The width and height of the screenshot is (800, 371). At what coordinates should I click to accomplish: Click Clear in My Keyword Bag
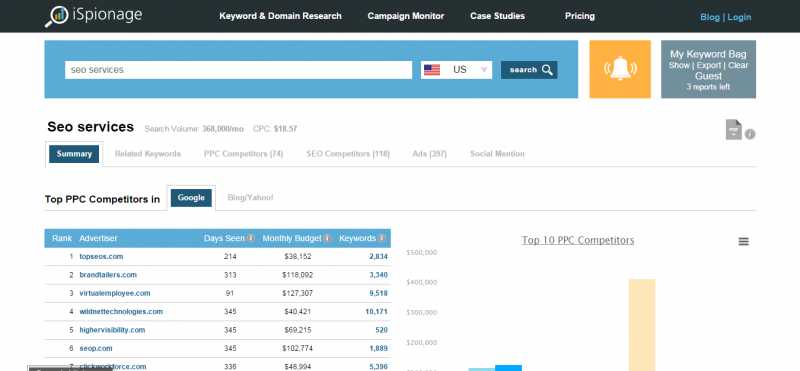[738, 65]
